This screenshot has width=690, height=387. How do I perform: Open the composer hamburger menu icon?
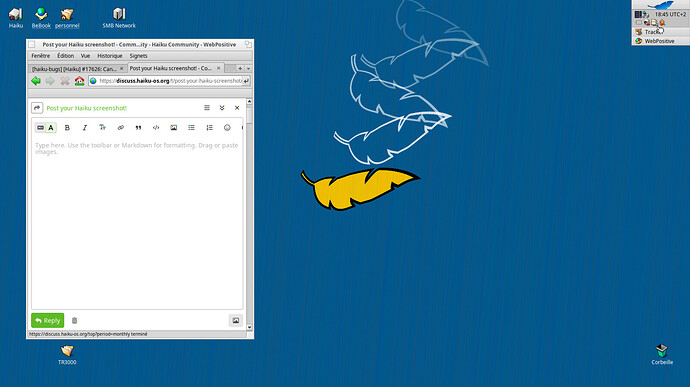207,108
